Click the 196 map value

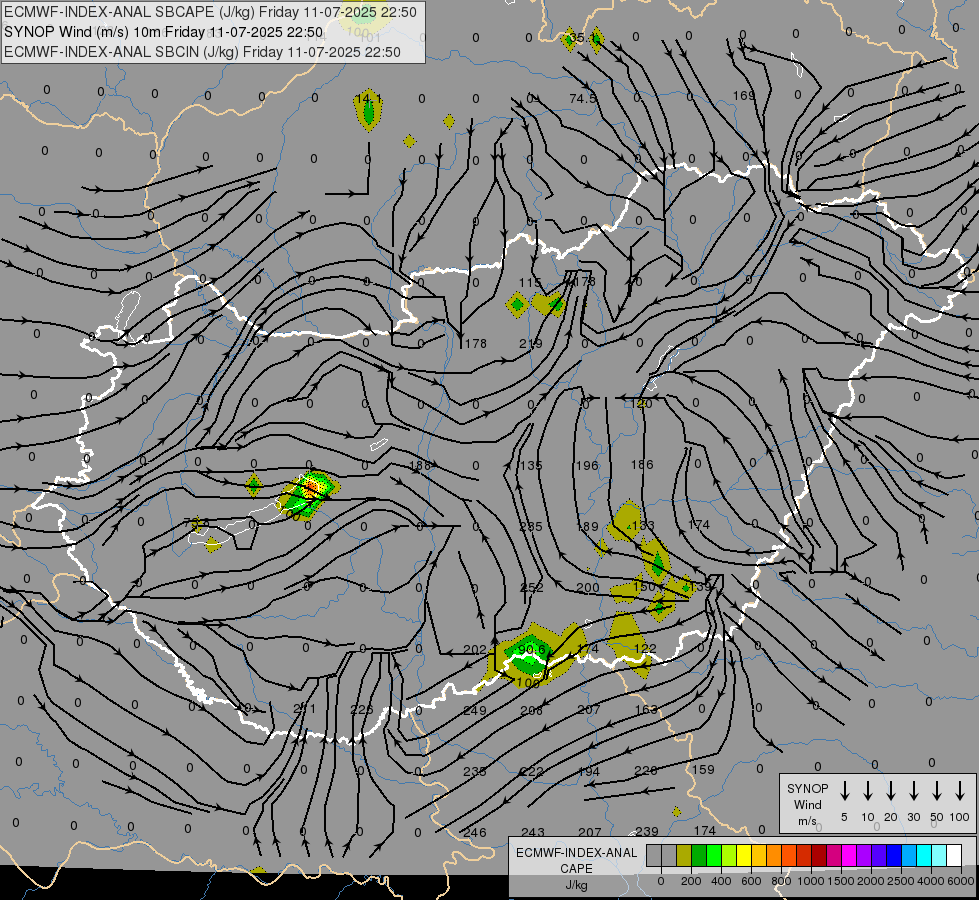[587, 466]
